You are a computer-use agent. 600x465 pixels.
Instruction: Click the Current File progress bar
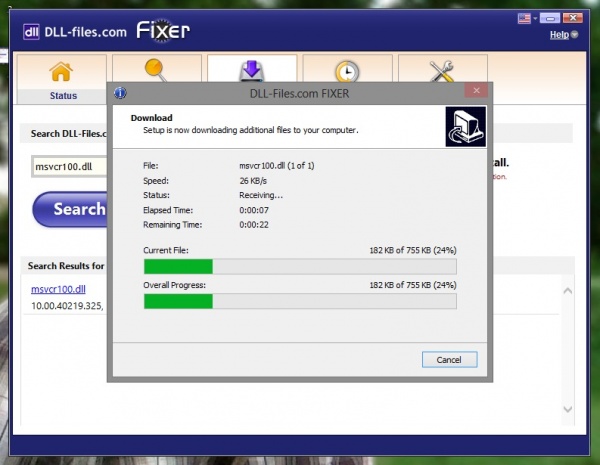[300, 266]
